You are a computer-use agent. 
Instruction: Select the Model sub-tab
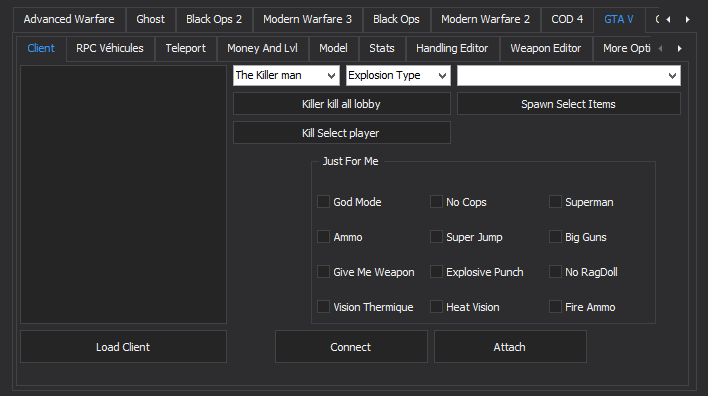(333, 48)
